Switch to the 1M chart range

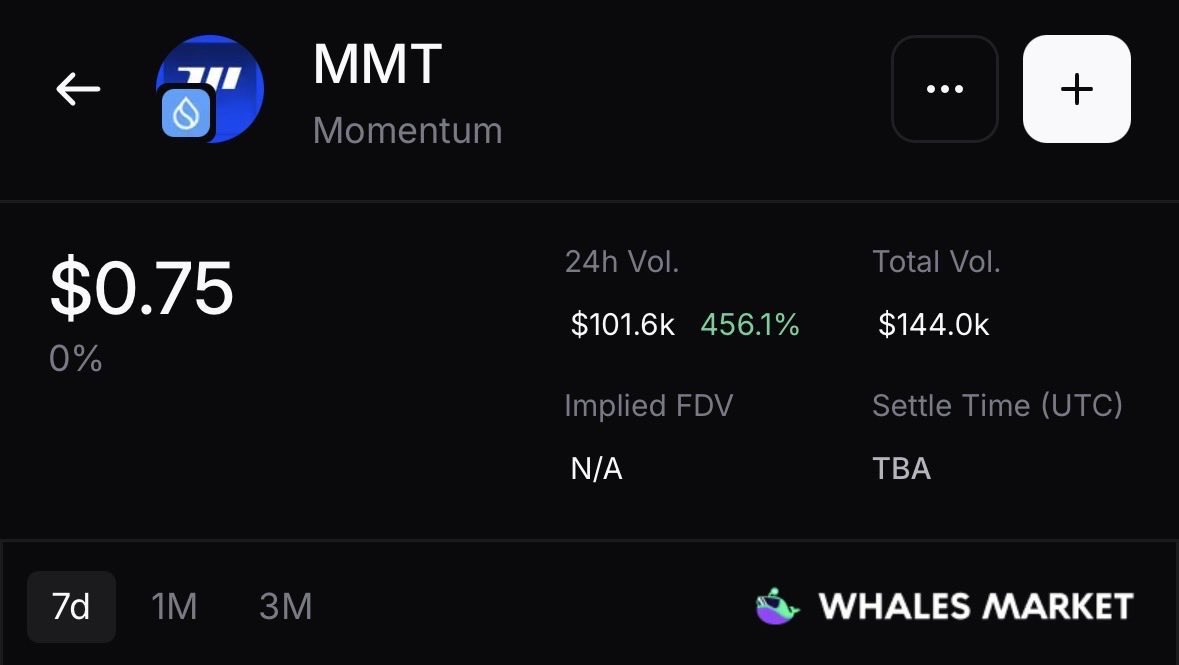click(x=174, y=606)
